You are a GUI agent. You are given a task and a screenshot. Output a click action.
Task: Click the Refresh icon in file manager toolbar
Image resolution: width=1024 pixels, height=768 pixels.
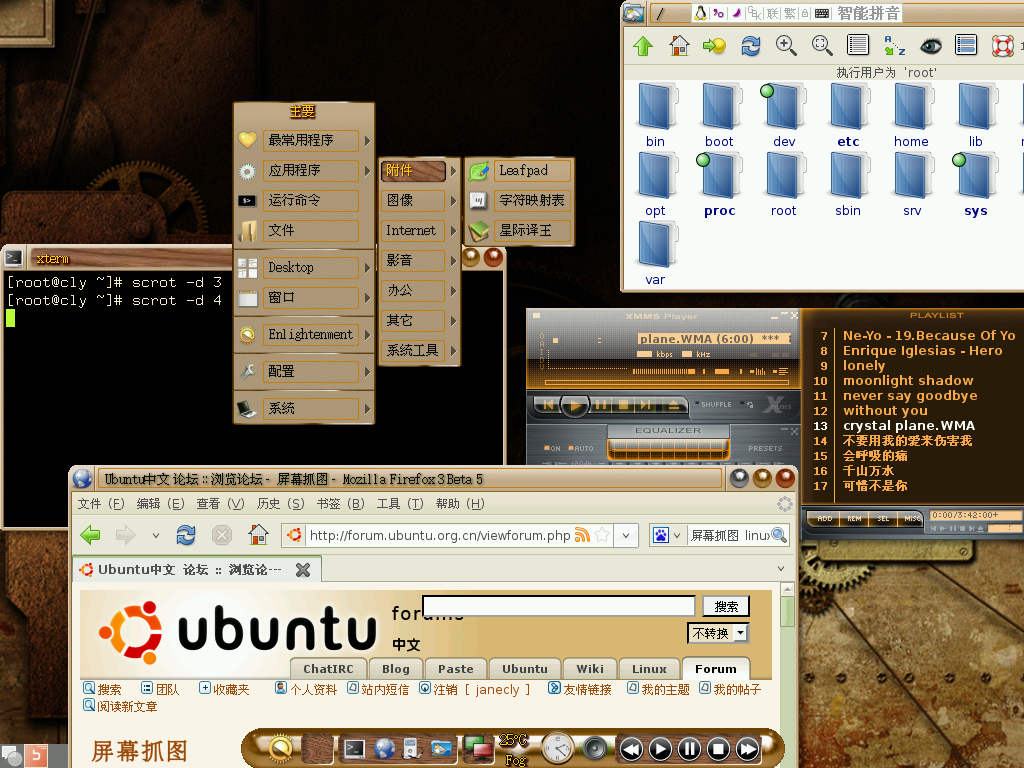tap(750, 46)
